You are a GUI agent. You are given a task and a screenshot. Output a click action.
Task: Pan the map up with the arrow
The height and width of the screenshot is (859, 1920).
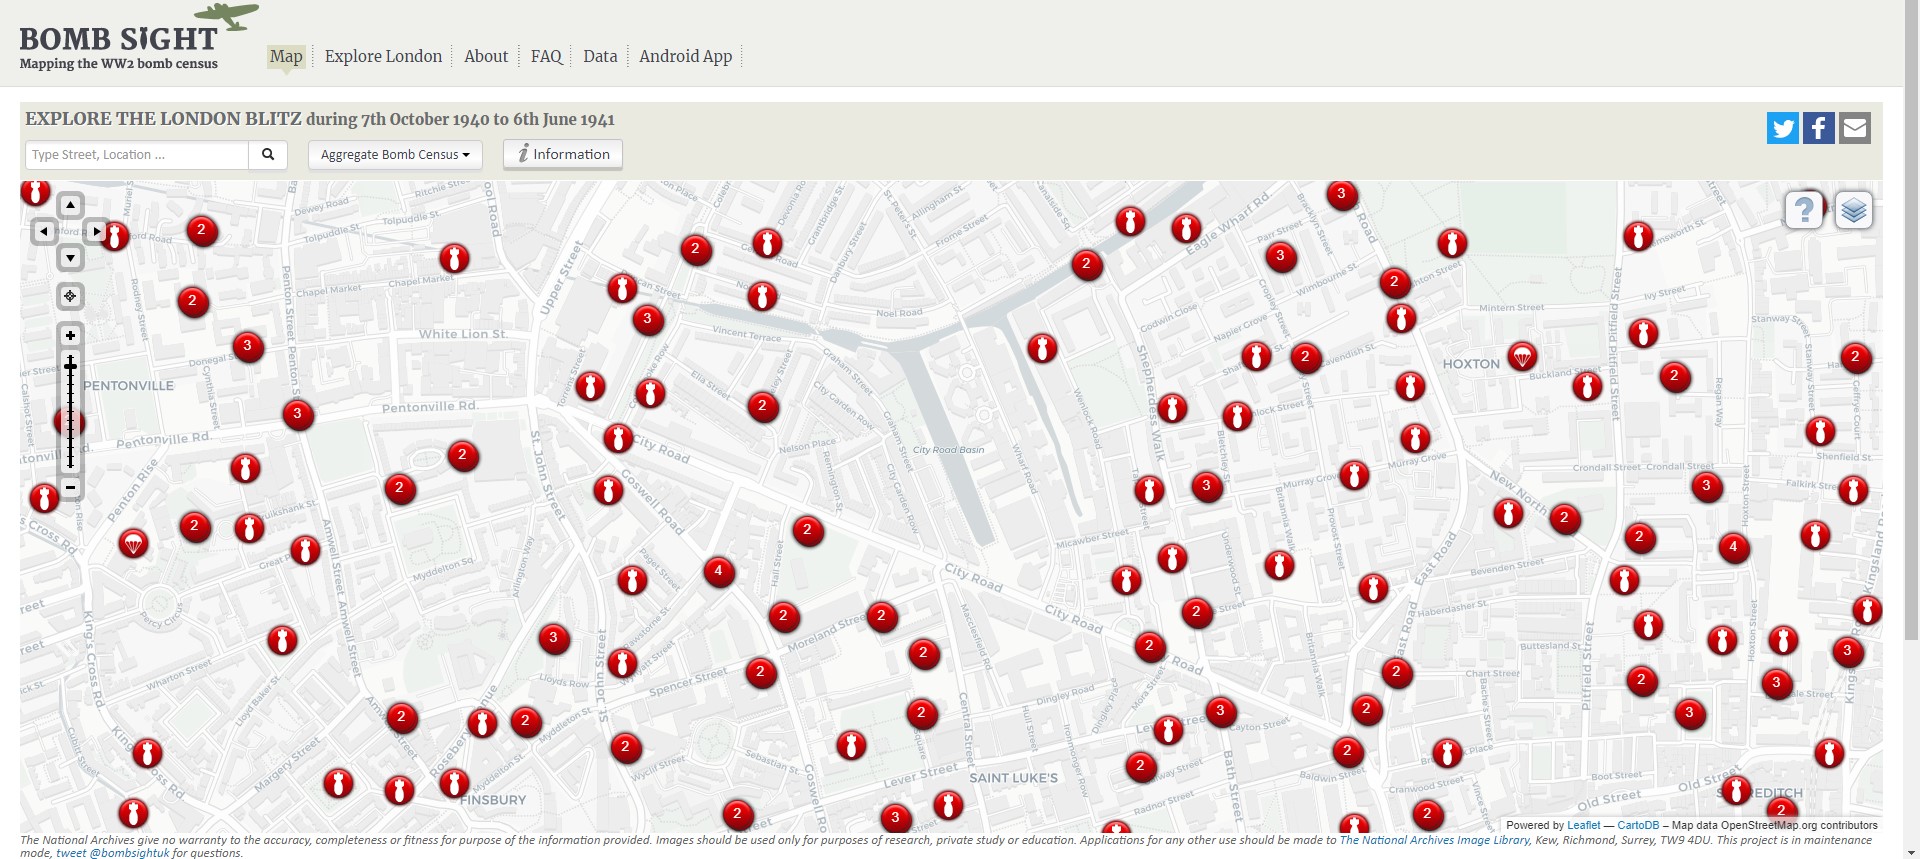click(x=70, y=205)
